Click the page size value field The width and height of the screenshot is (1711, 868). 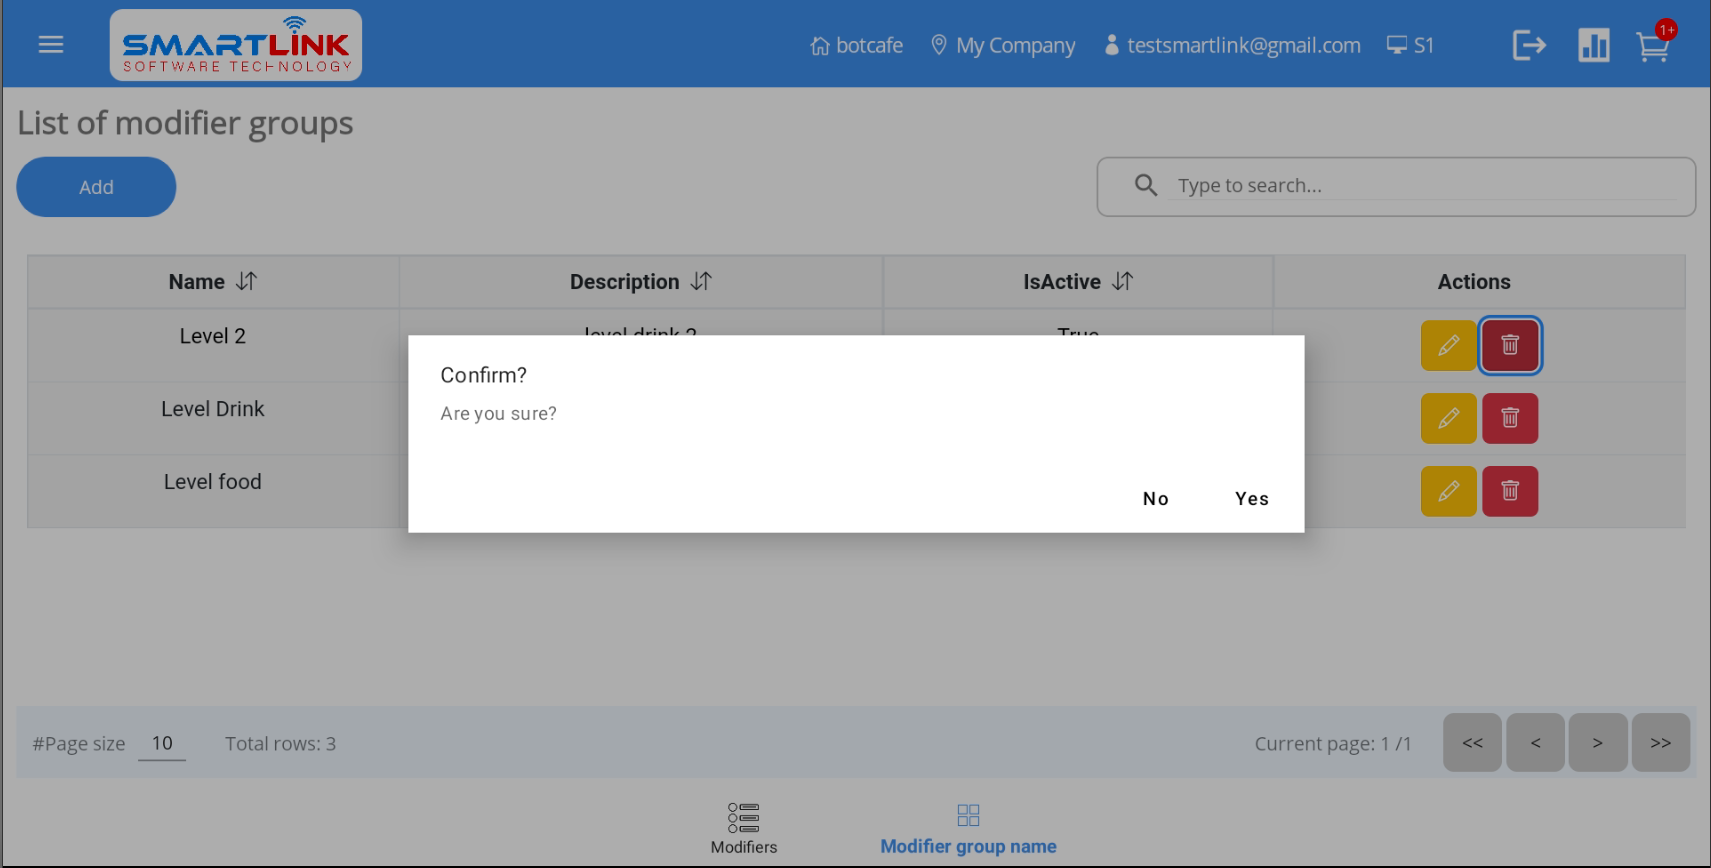tap(162, 744)
